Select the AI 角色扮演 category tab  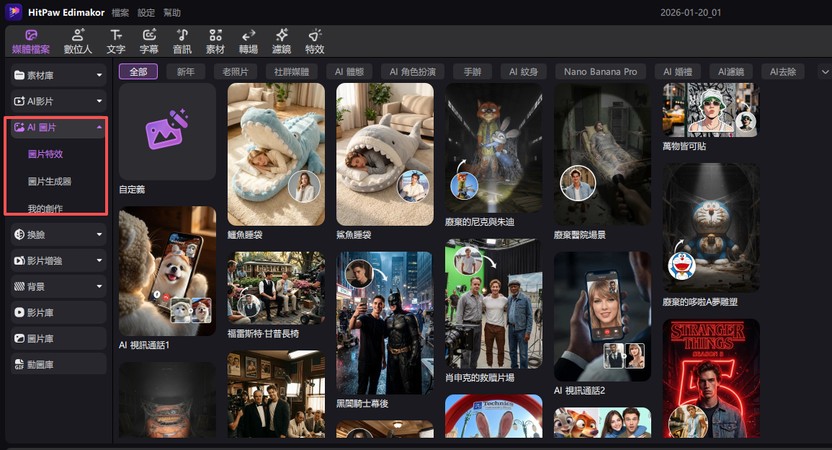pyautogui.click(x=412, y=72)
